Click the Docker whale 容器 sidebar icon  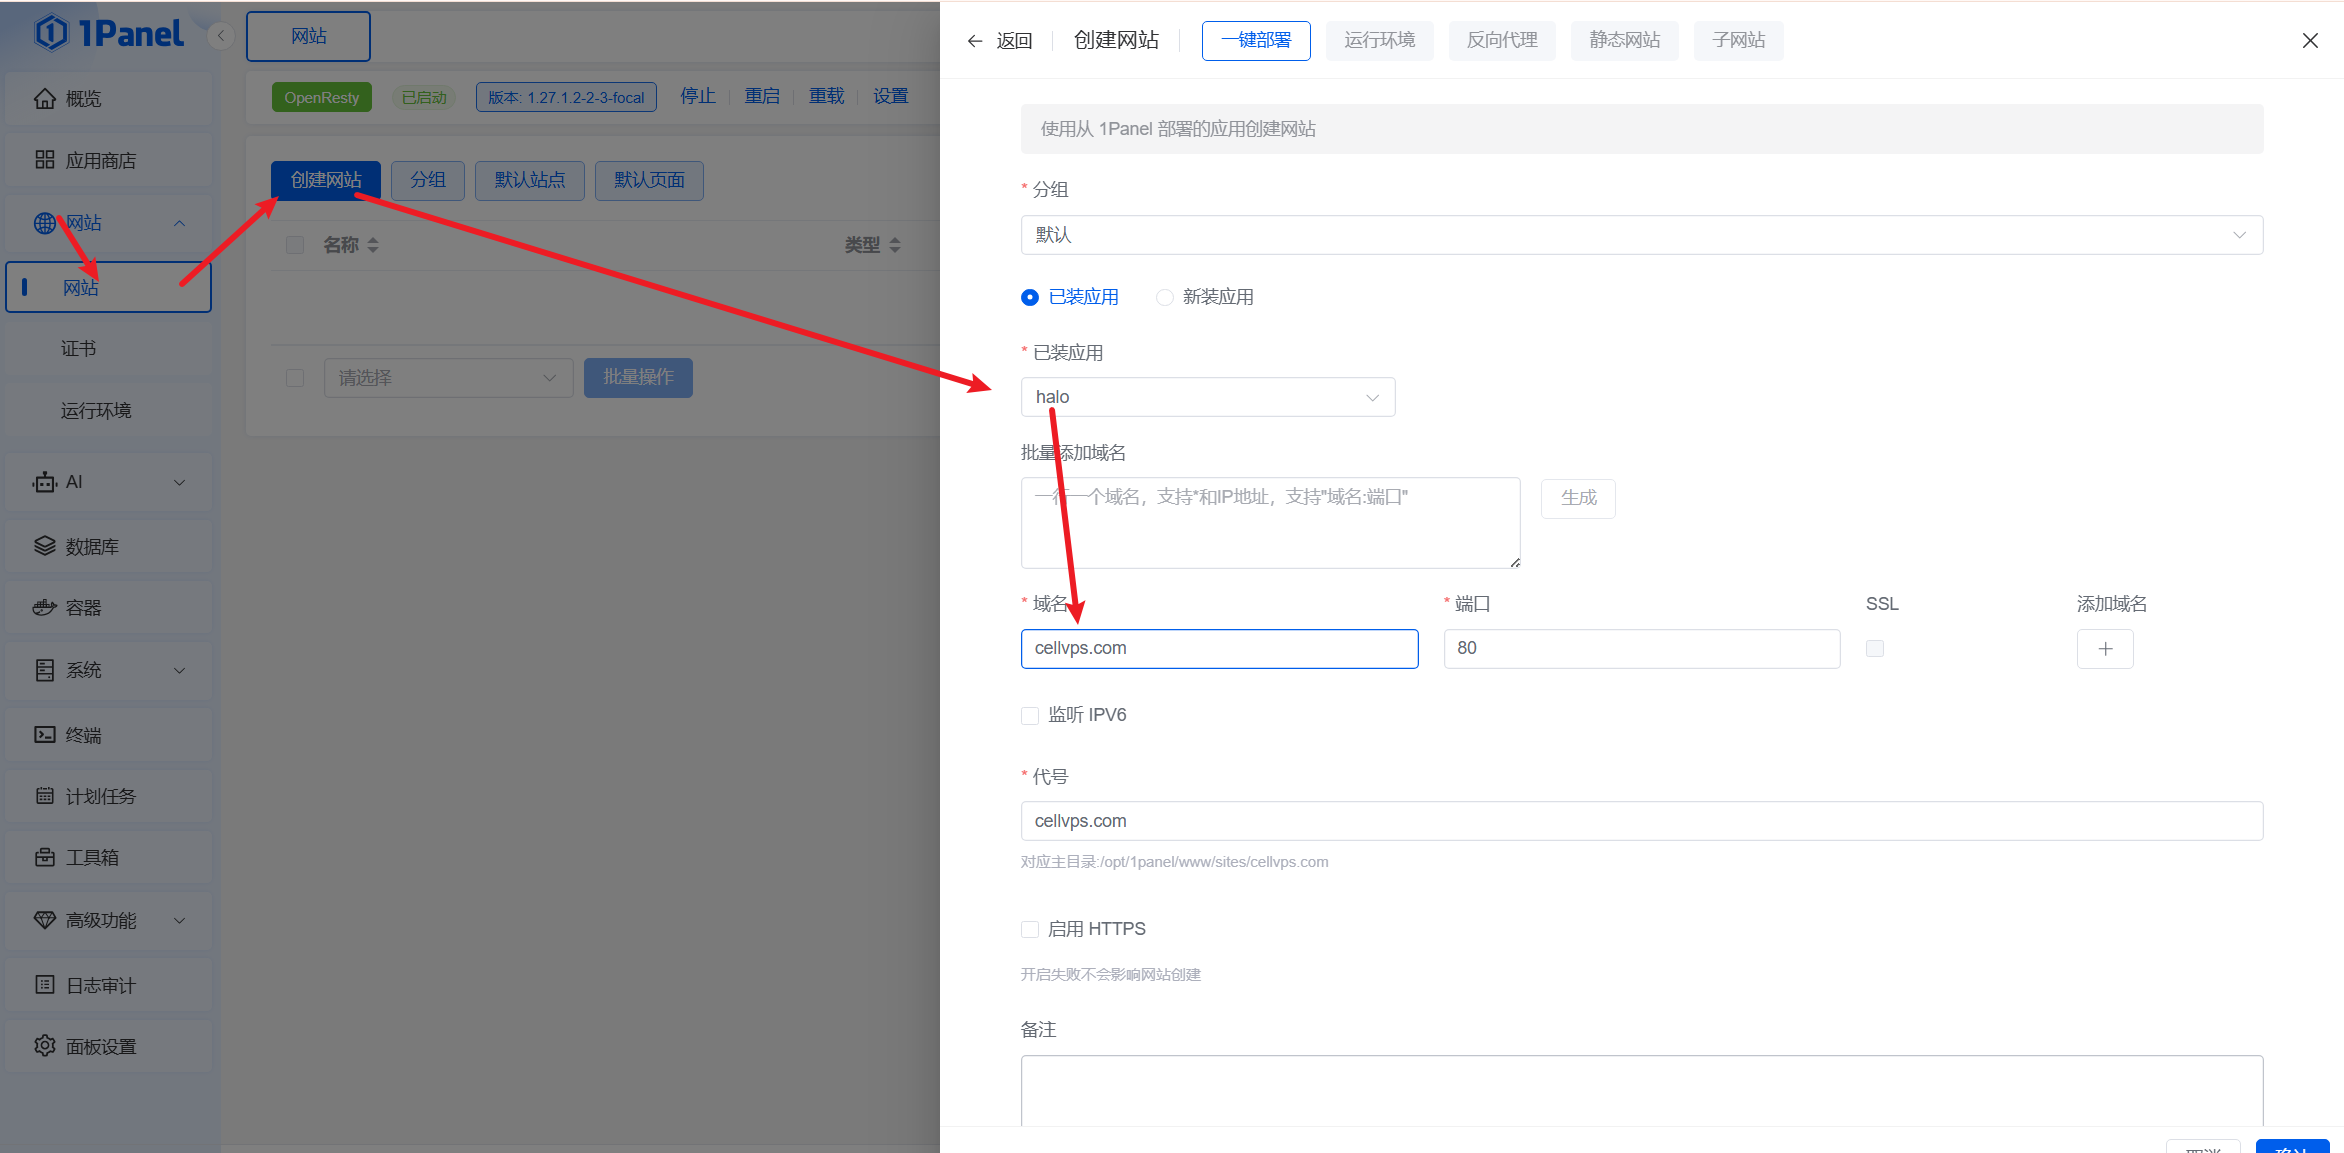tap(44, 608)
